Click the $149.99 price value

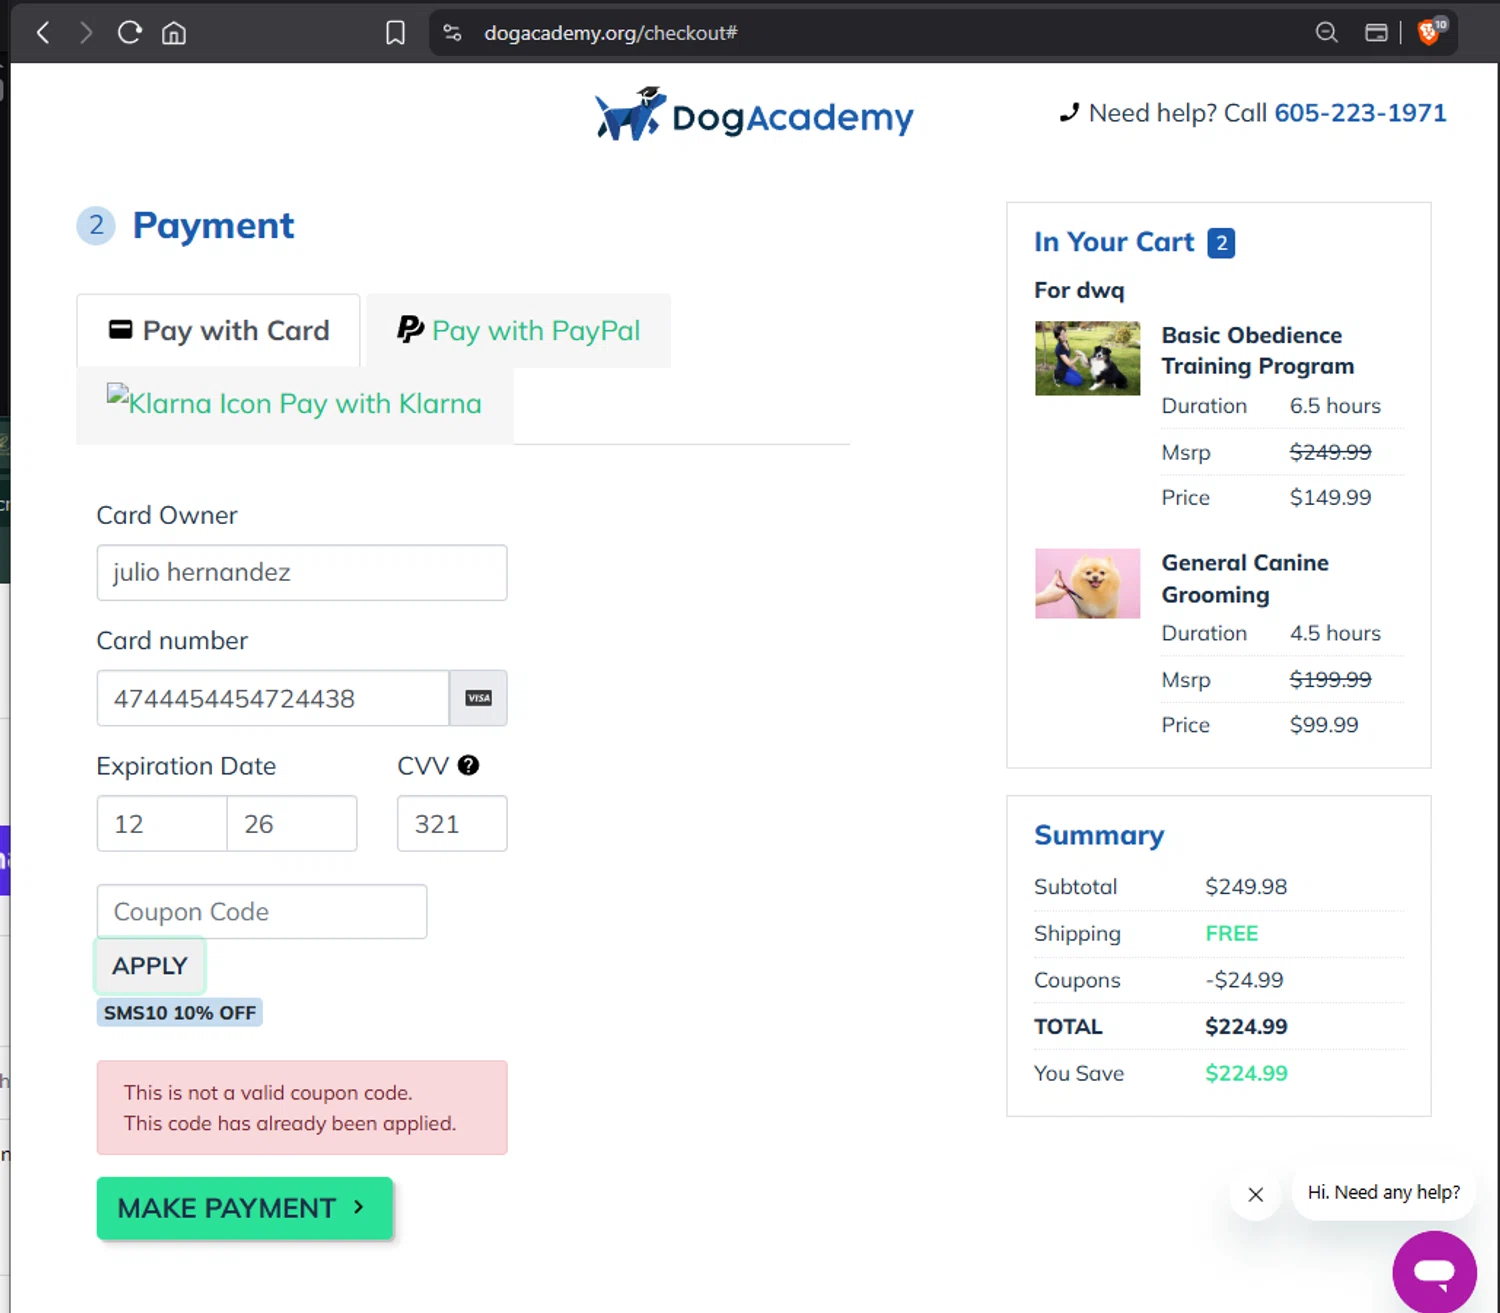1330,498
